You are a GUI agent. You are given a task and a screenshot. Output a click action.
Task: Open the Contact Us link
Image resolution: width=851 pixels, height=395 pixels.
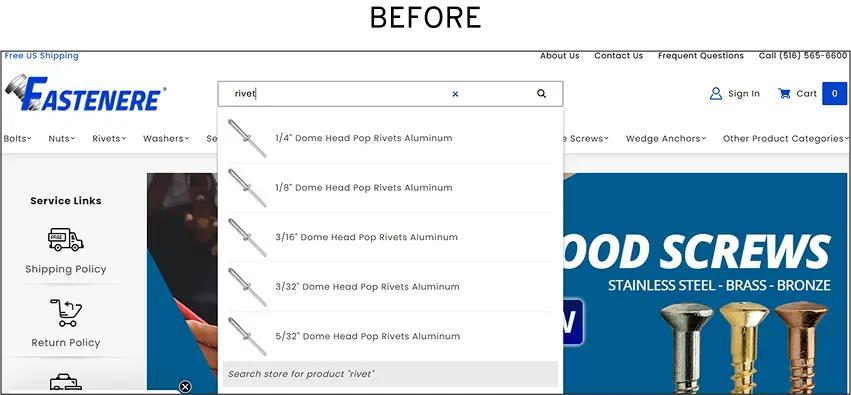pyautogui.click(x=619, y=56)
